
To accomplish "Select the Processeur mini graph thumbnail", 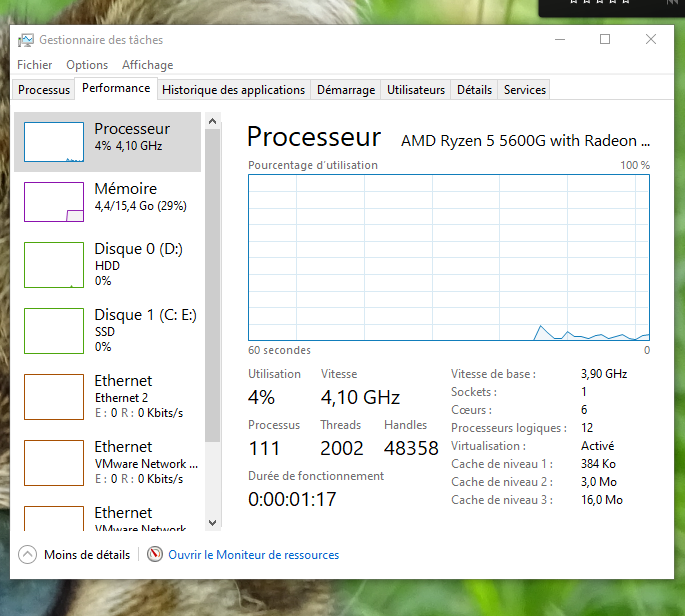I will 54,142.
